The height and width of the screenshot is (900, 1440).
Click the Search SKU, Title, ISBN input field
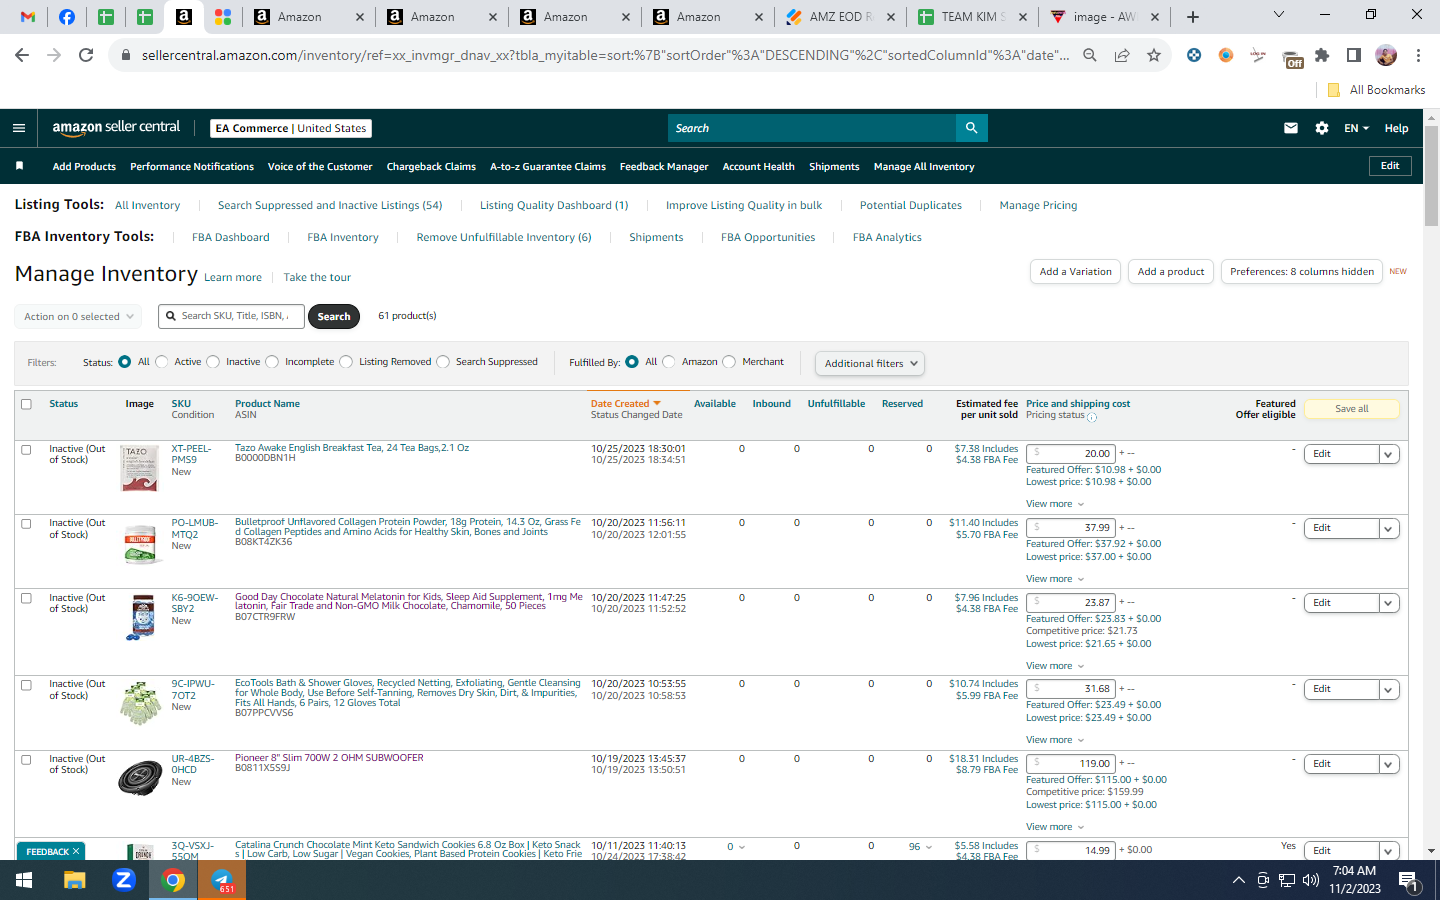[x=232, y=316]
